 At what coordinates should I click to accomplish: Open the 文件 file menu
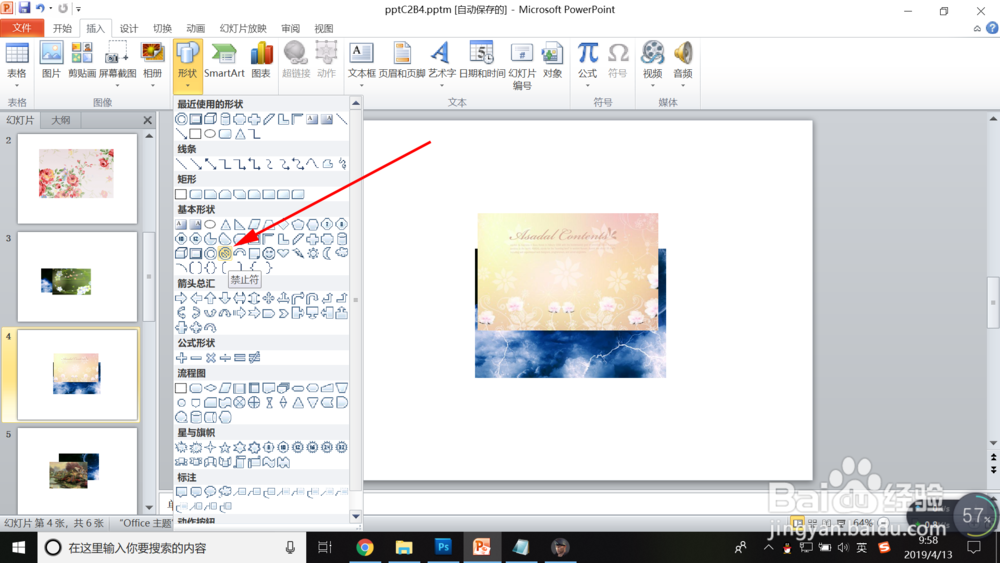(x=22, y=28)
